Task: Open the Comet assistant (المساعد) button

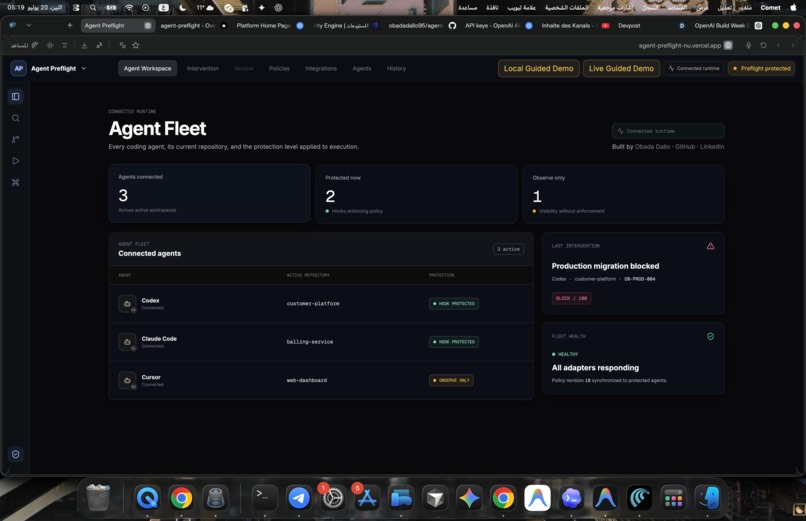Action: coord(24,45)
